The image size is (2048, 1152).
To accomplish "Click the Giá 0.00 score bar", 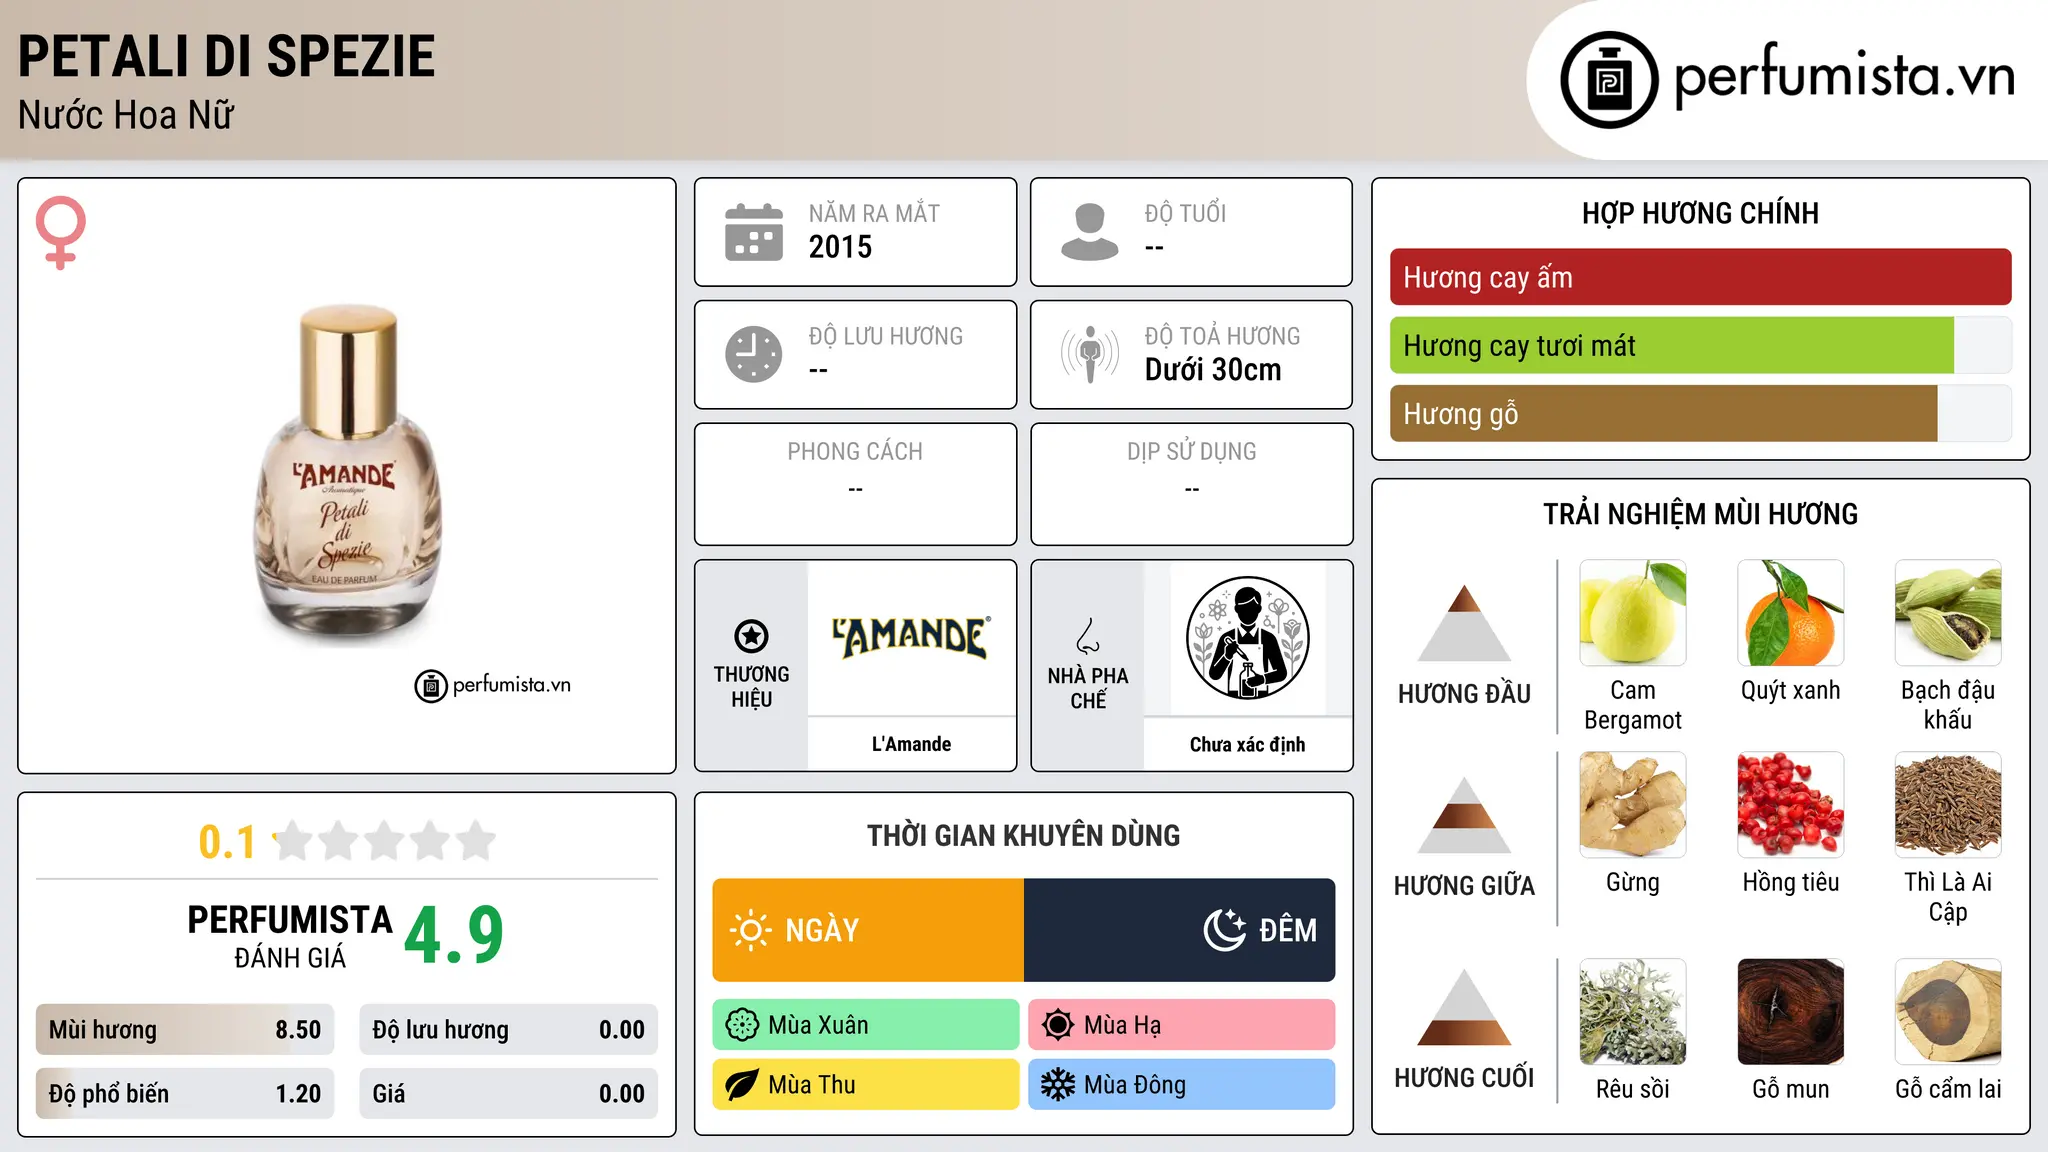I will 509,1094.
